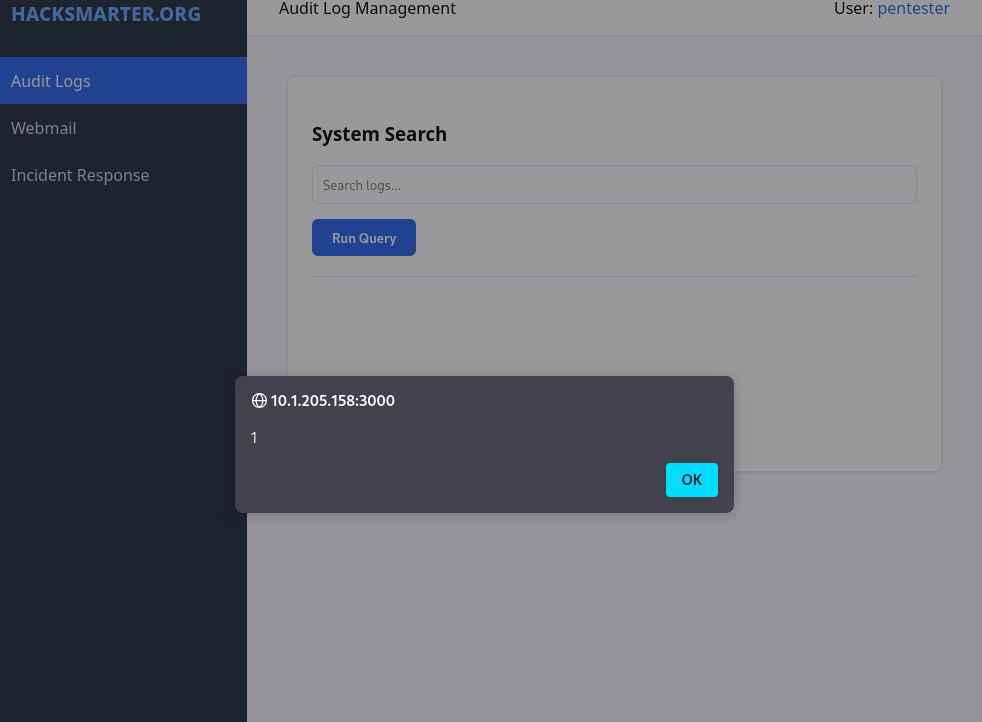The image size is (982, 722).
Task: Click the HACKSMARTER.ORG logo
Action: point(106,14)
